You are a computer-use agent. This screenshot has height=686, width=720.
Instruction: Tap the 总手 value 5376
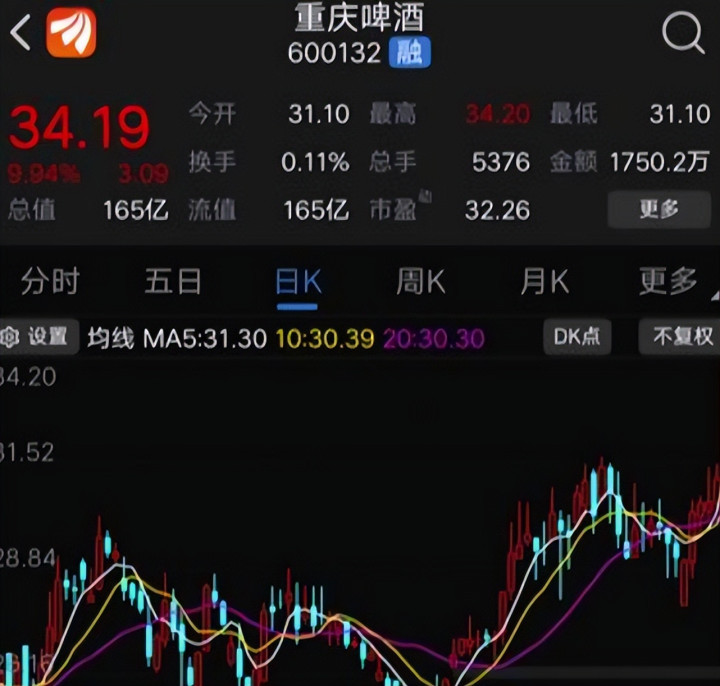[x=501, y=162]
